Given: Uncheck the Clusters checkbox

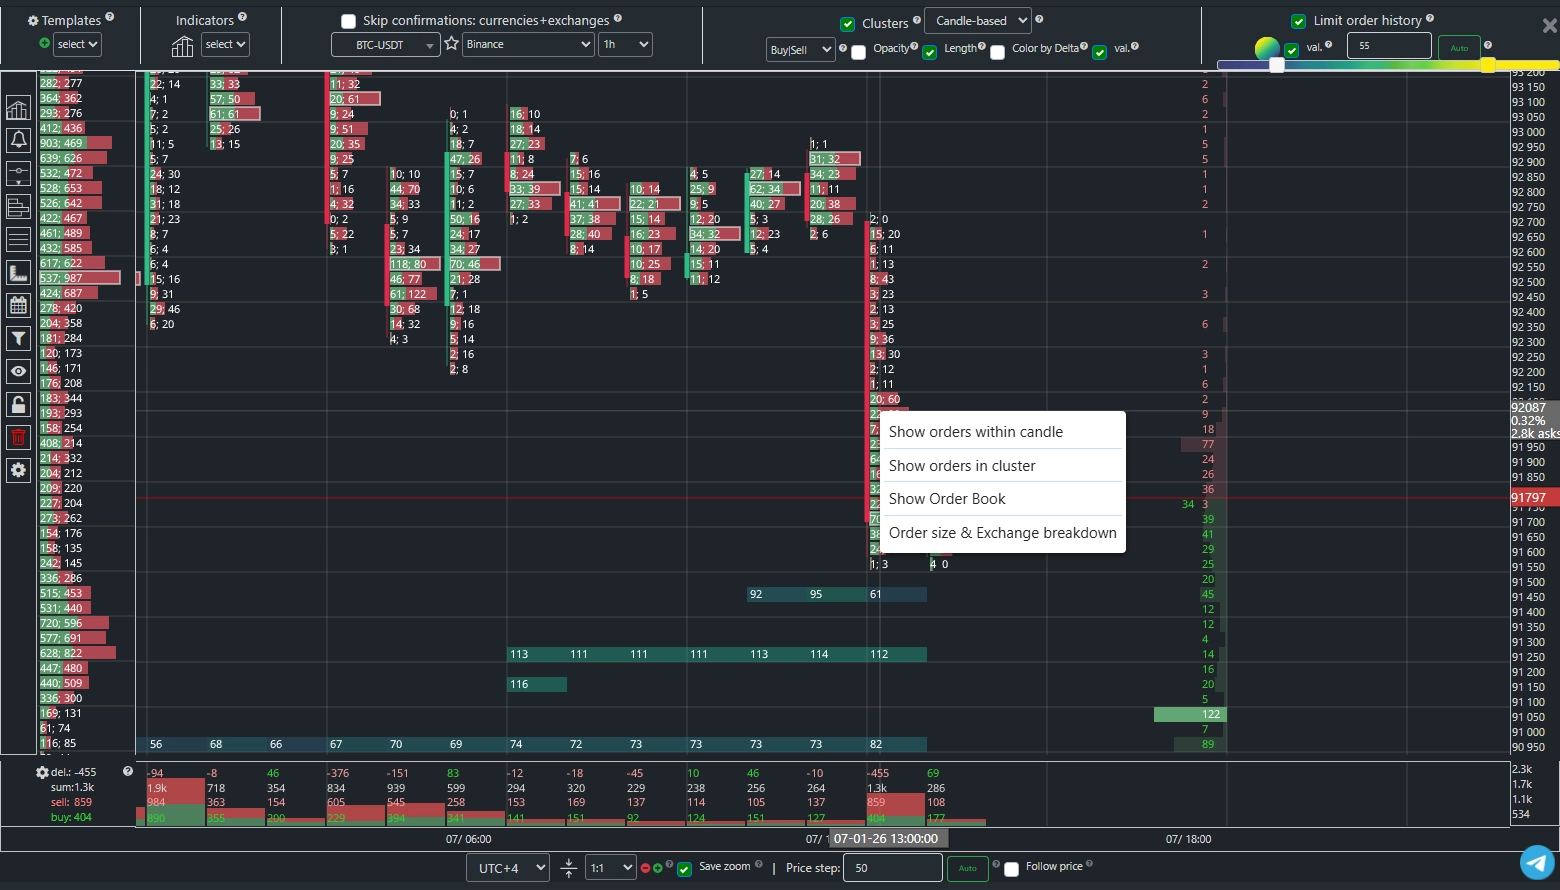Looking at the screenshot, I should 848,24.
